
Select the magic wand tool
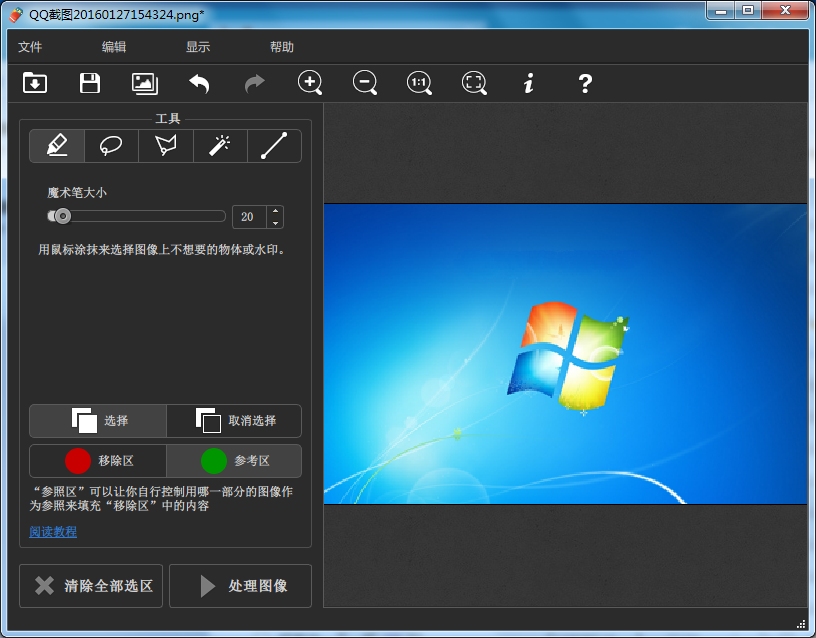point(220,146)
